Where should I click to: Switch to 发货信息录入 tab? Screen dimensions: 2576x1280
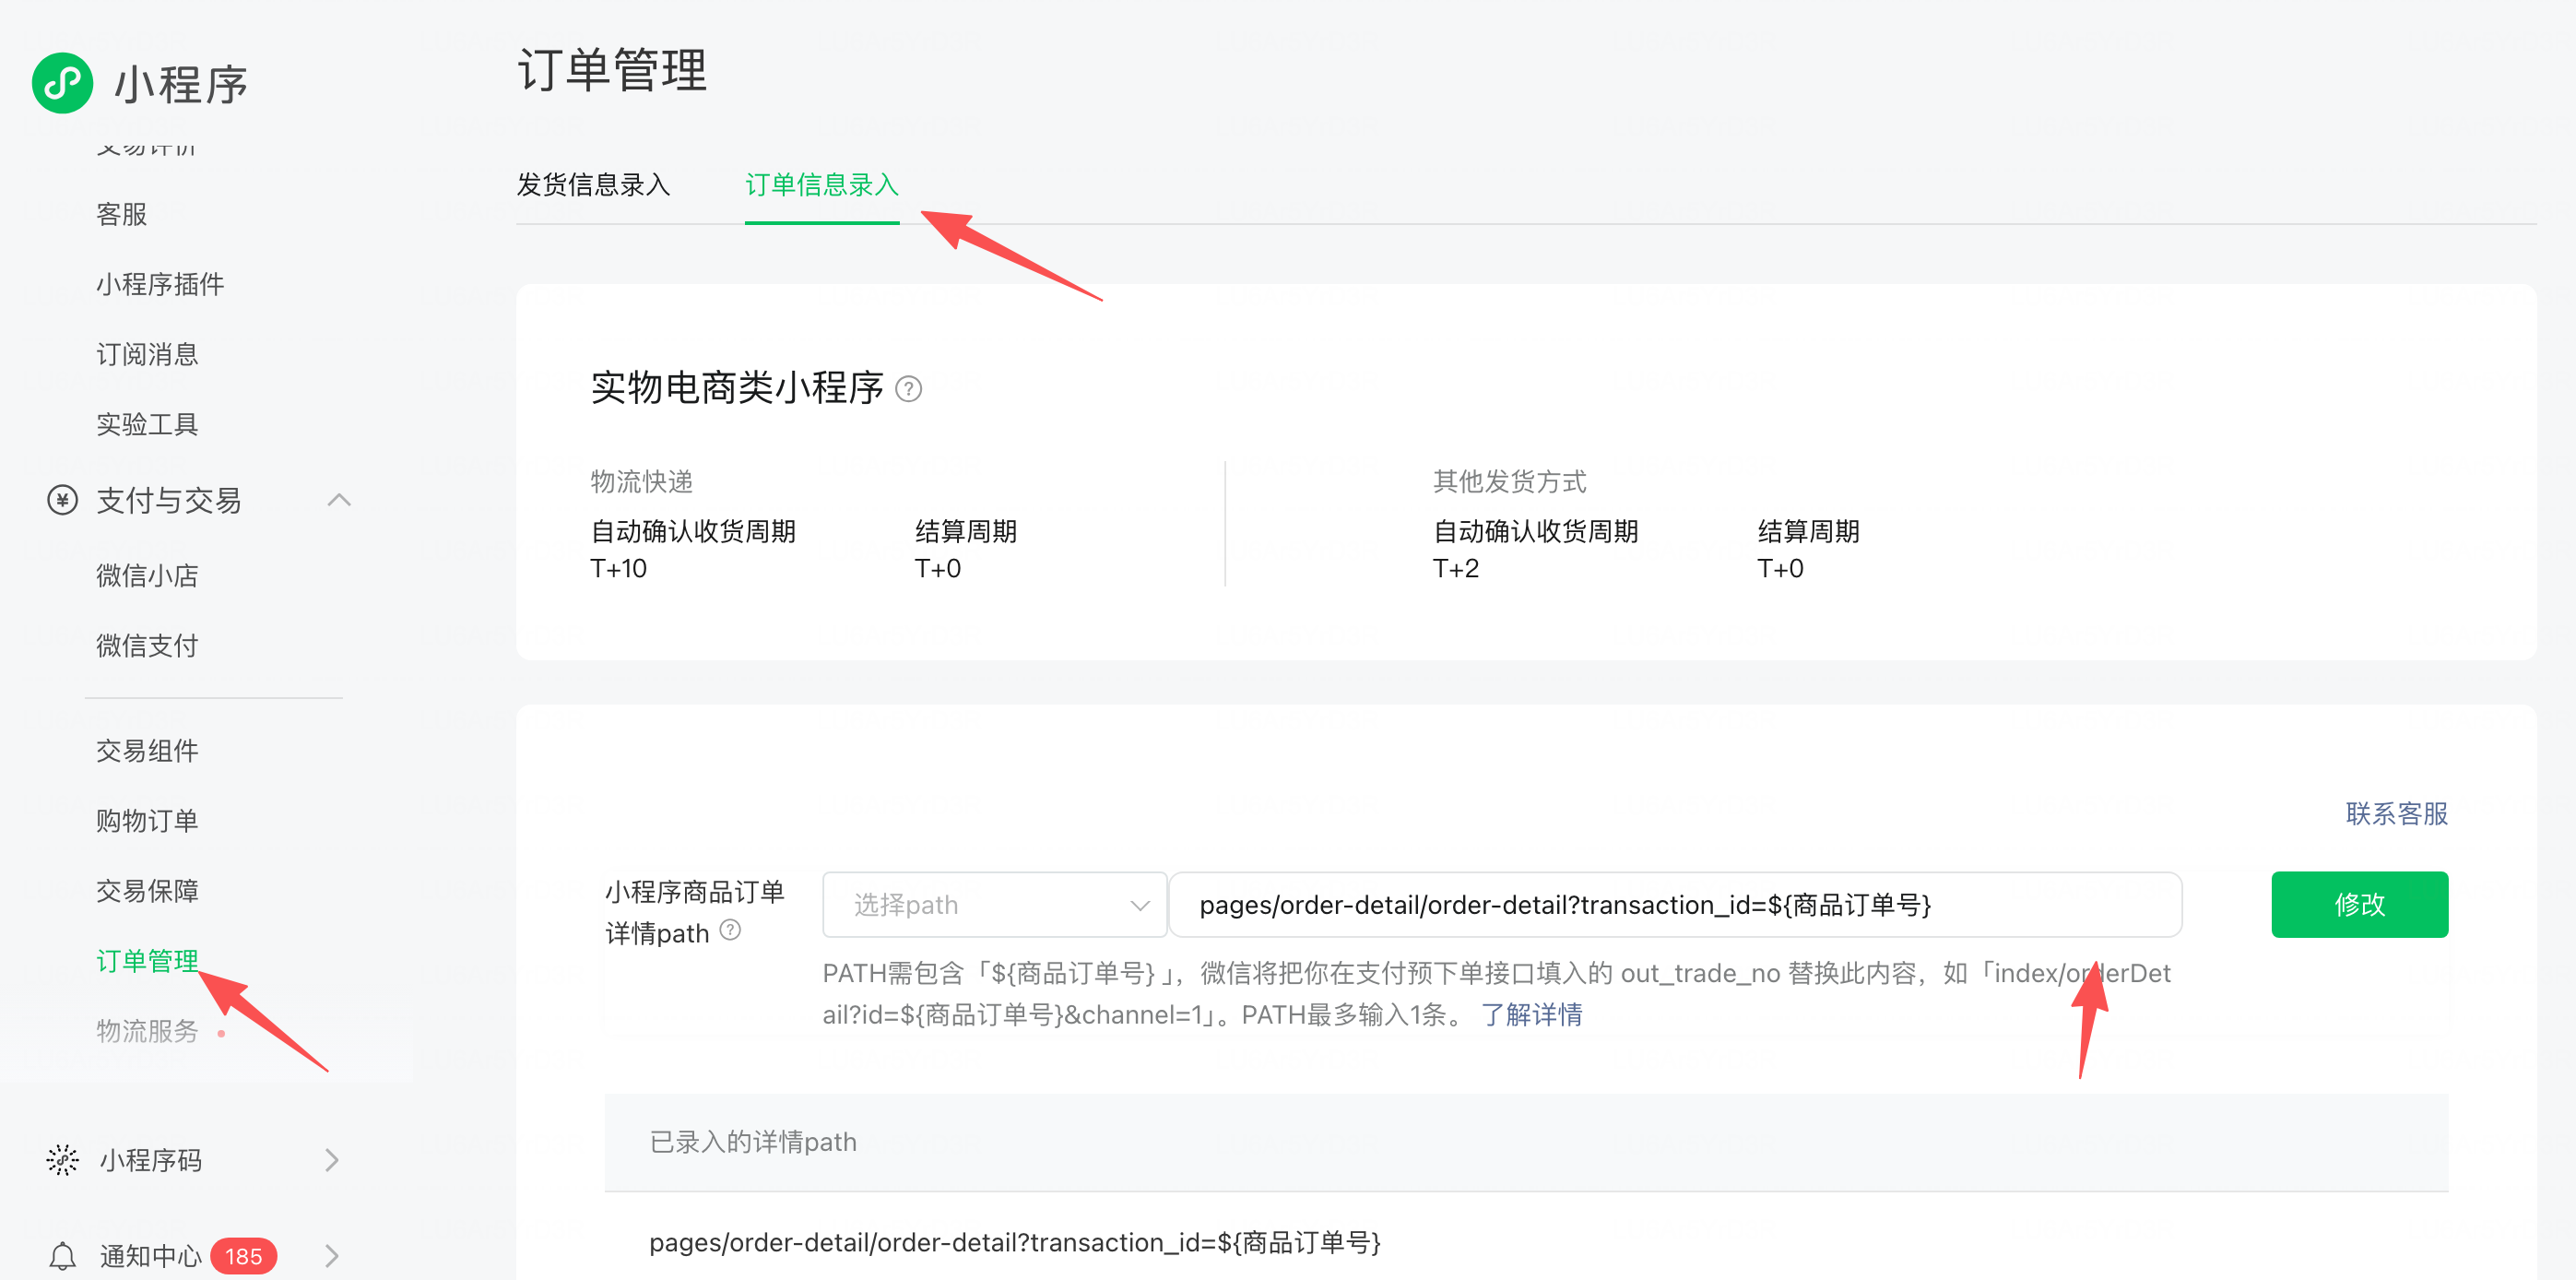(x=593, y=185)
